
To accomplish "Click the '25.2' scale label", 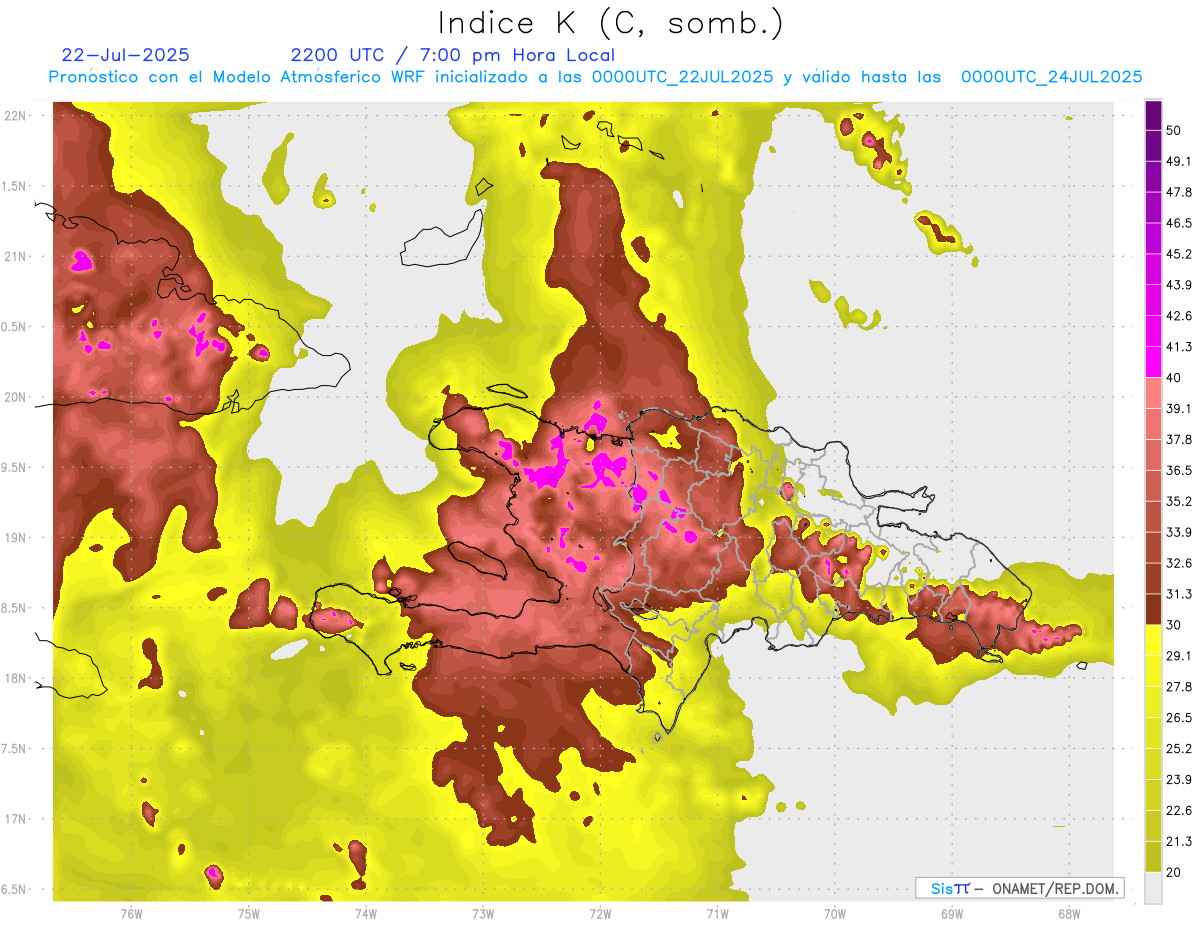I will [1179, 749].
